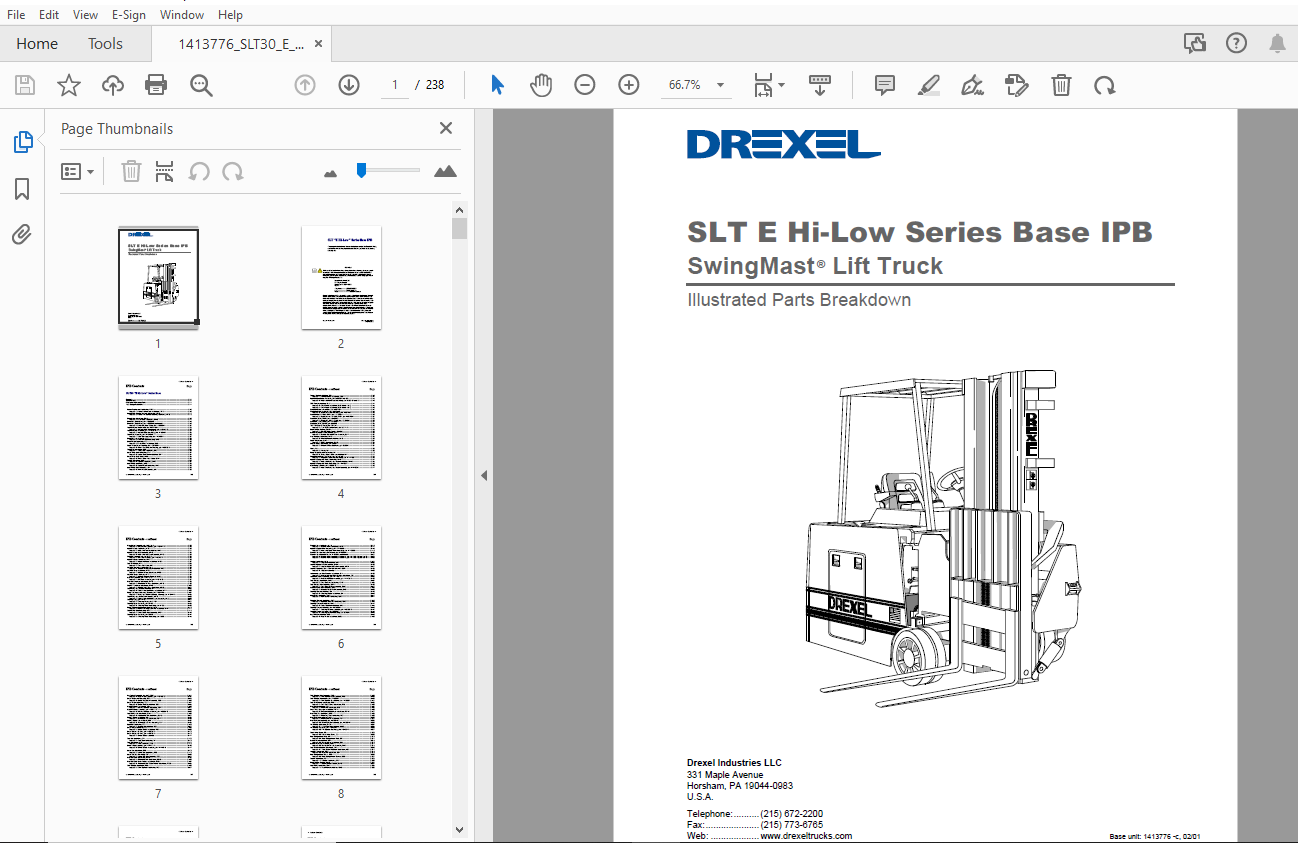
Task: Go to next page arrow
Action: point(348,85)
